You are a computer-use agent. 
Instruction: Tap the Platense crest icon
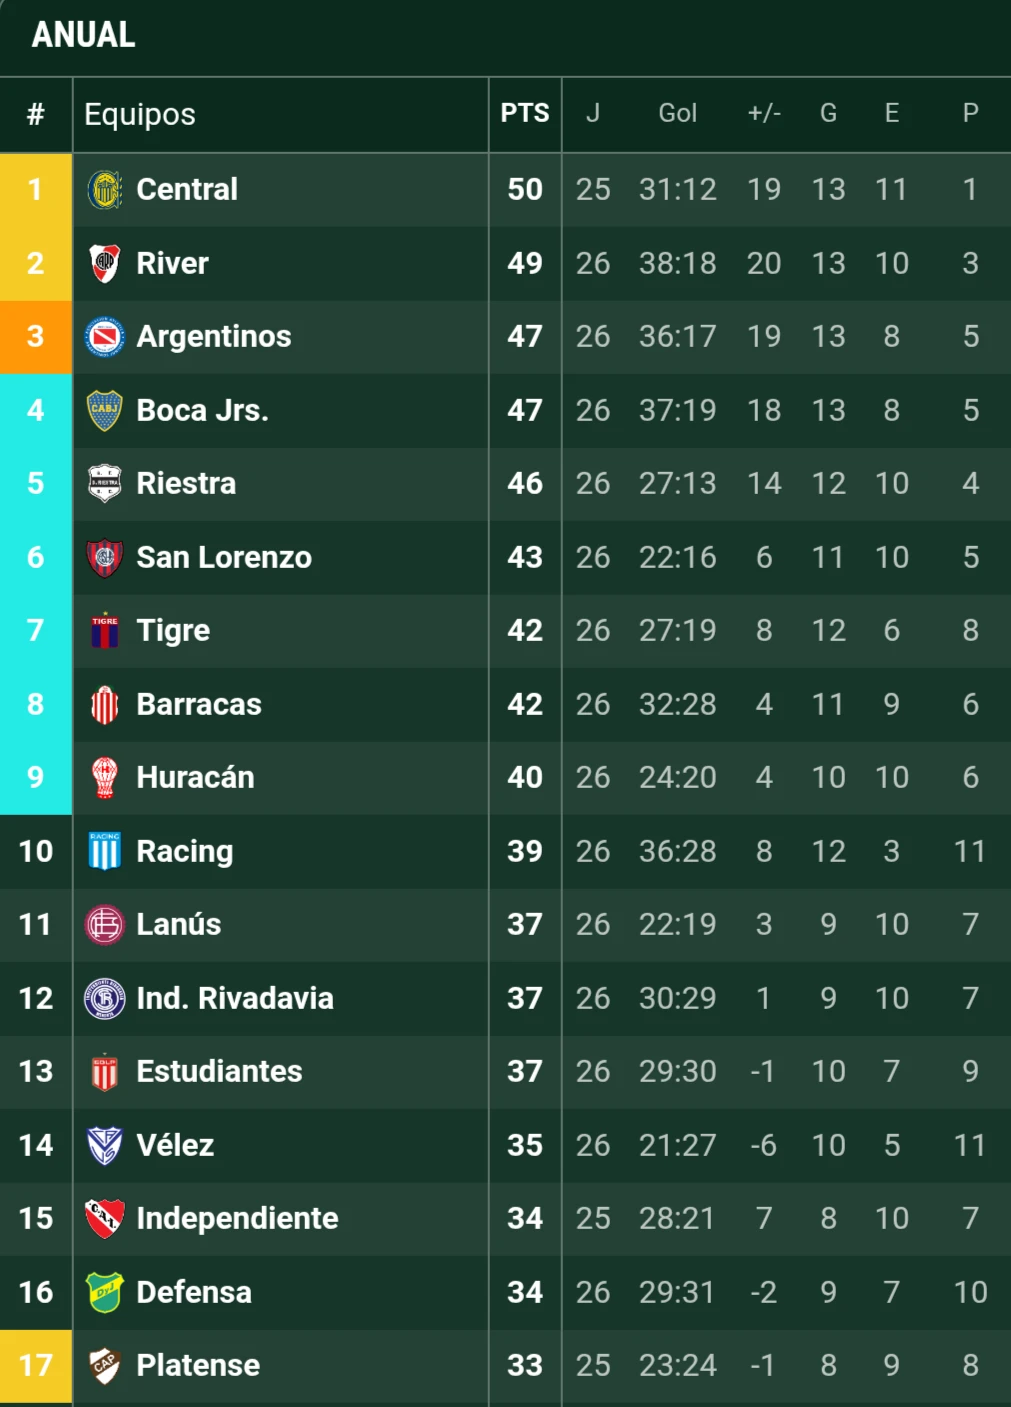click(105, 1365)
